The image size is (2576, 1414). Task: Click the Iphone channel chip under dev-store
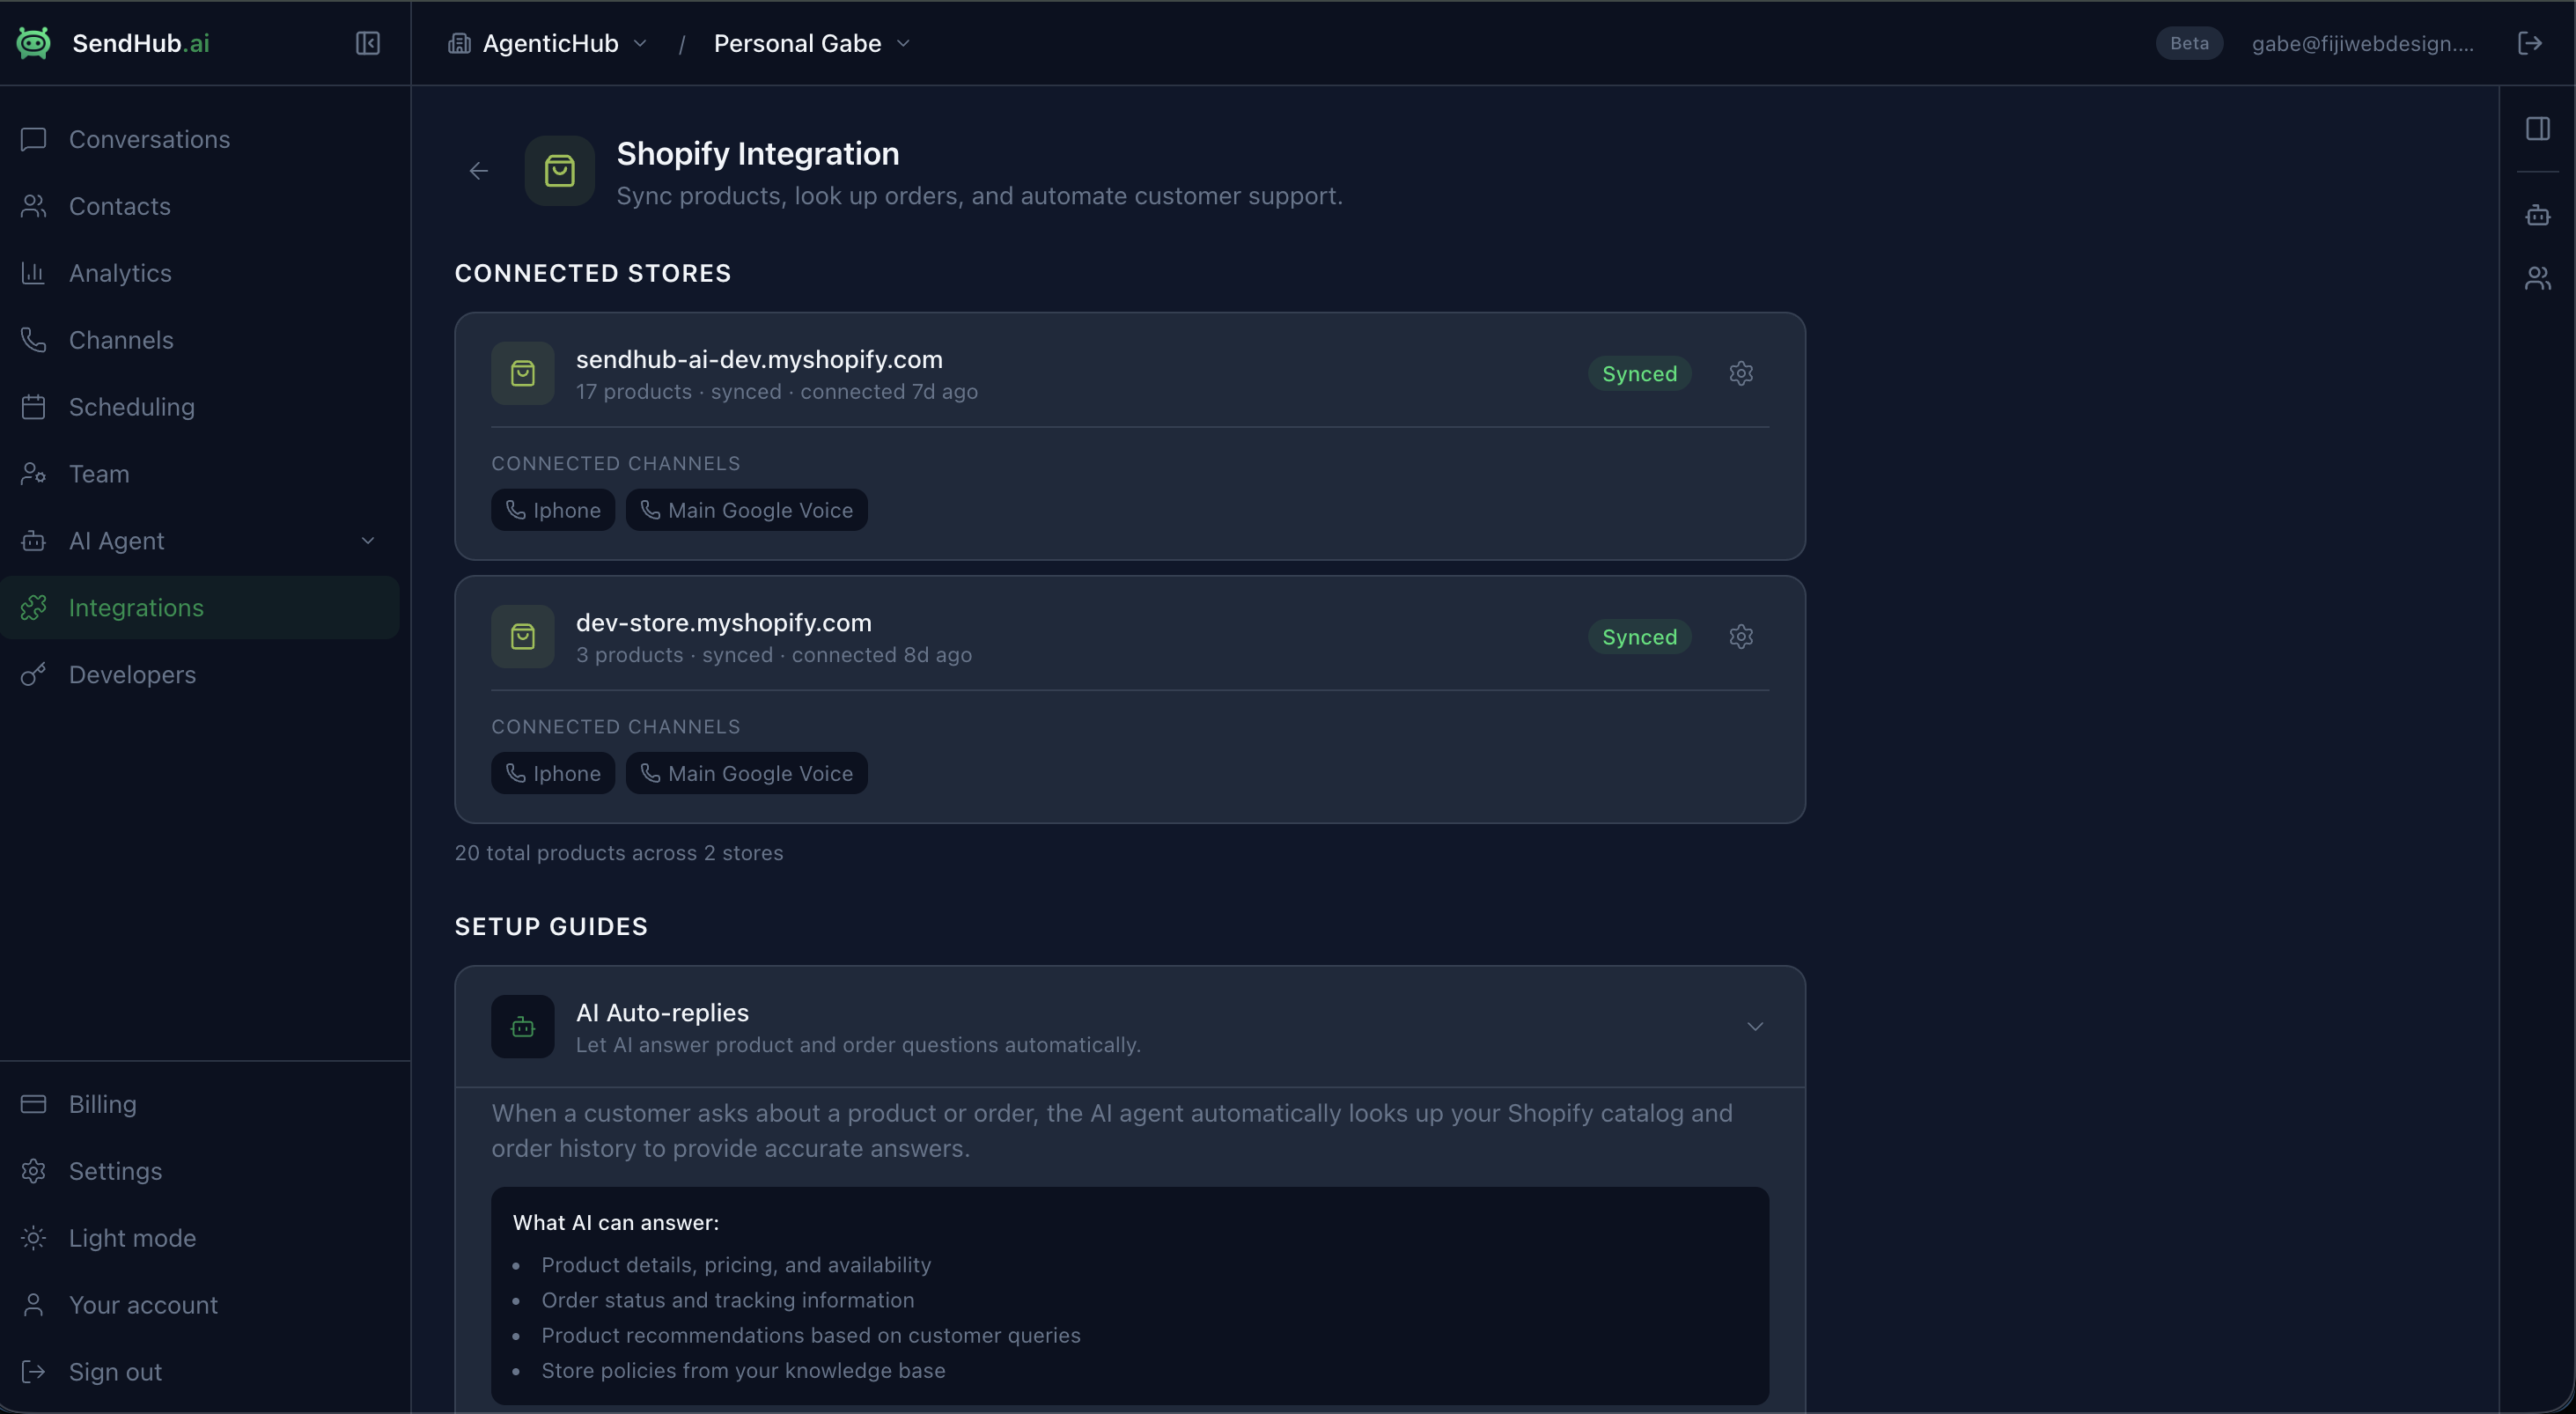pos(553,773)
